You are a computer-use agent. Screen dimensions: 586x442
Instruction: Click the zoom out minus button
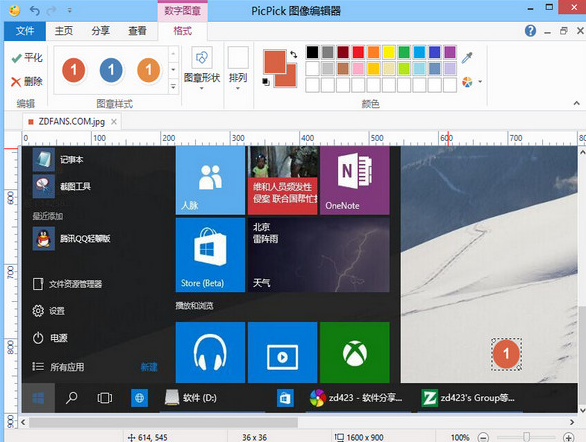[x=483, y=437]
